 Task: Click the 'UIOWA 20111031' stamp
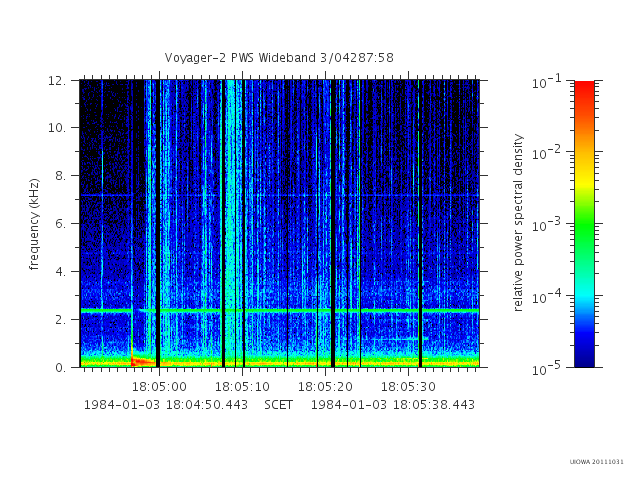click(x=596, y=462)
